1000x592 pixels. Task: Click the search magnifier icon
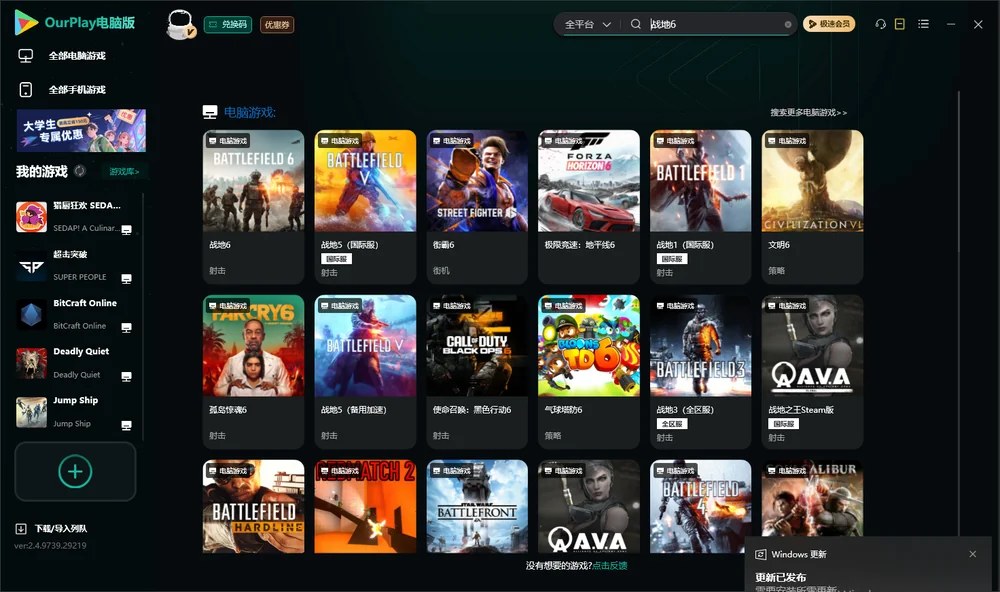pyautogui.click(x=636, y=24)
